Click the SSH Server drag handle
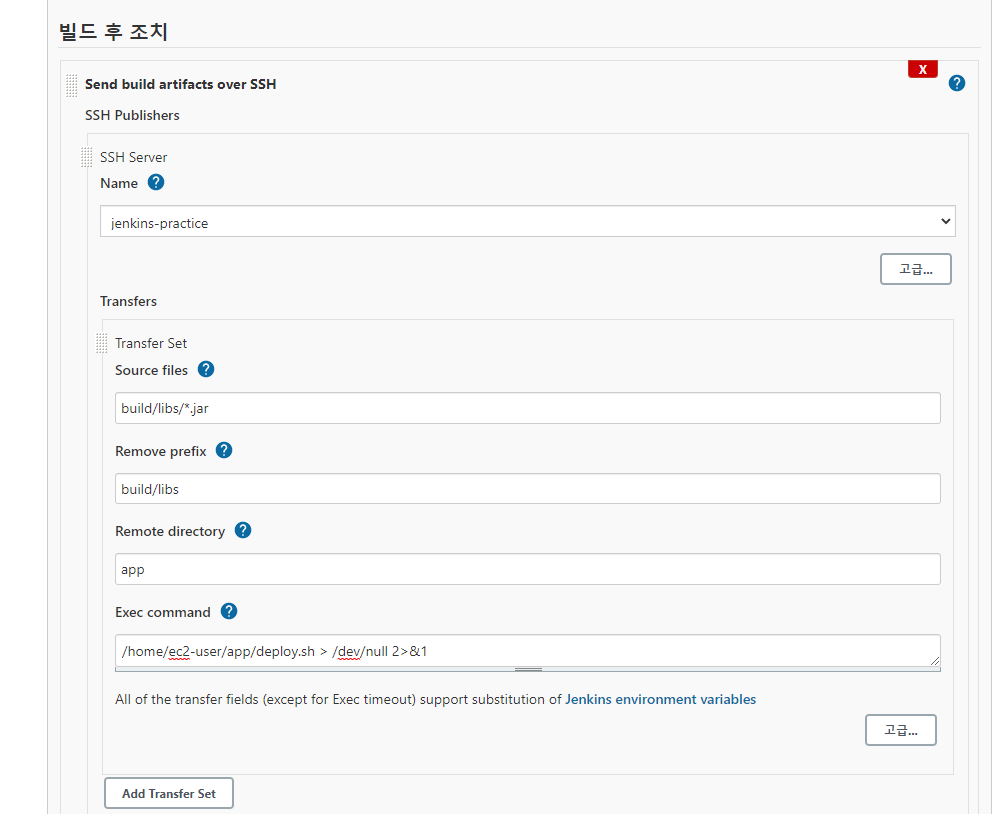995x814 pixels. tap(87, 157)
